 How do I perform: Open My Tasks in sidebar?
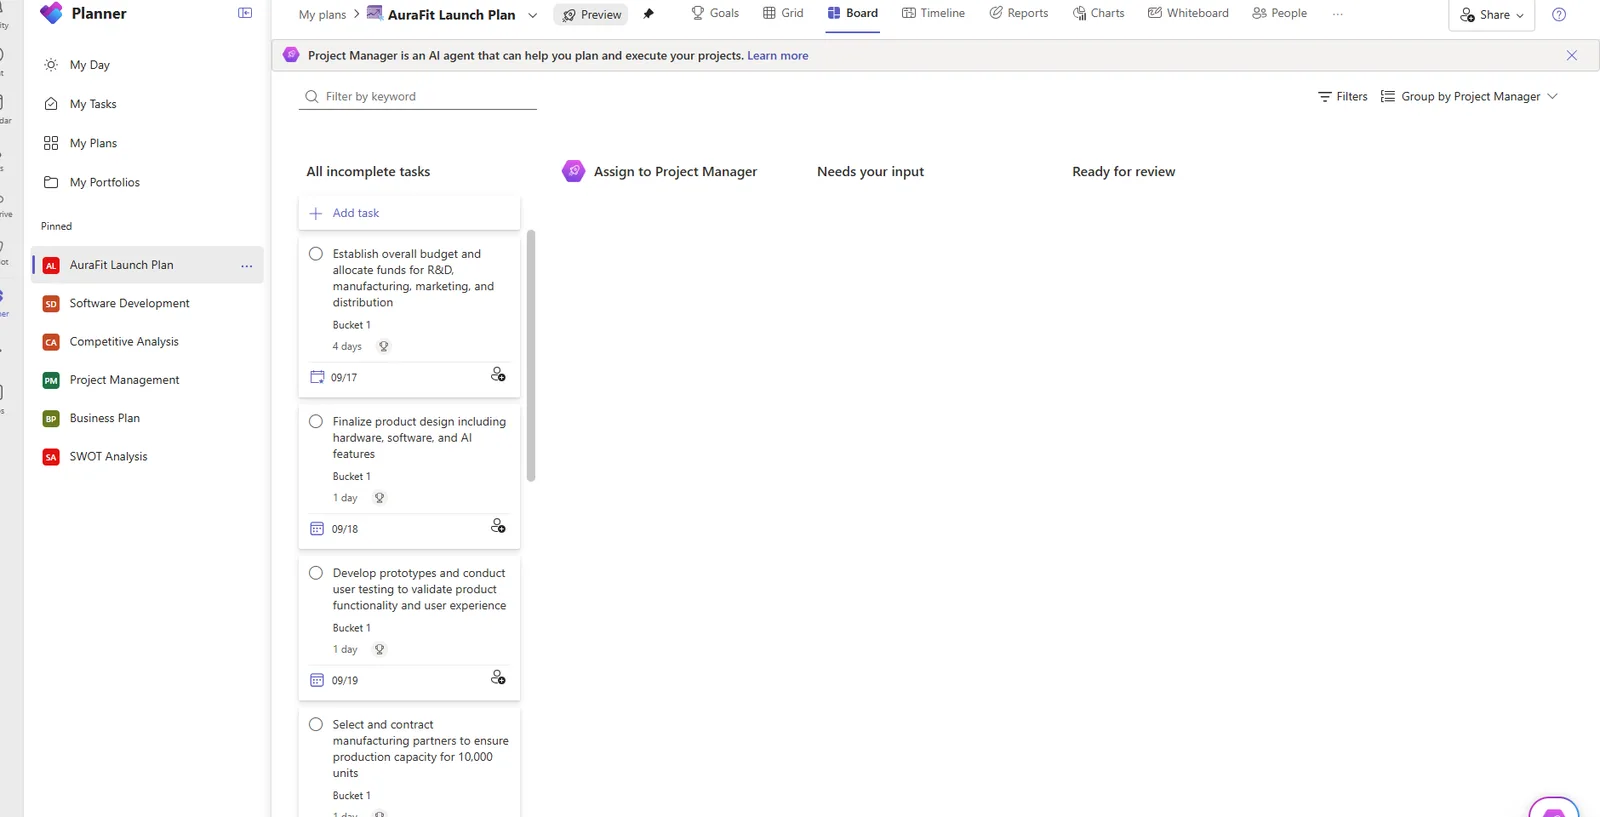pos(93,104)
